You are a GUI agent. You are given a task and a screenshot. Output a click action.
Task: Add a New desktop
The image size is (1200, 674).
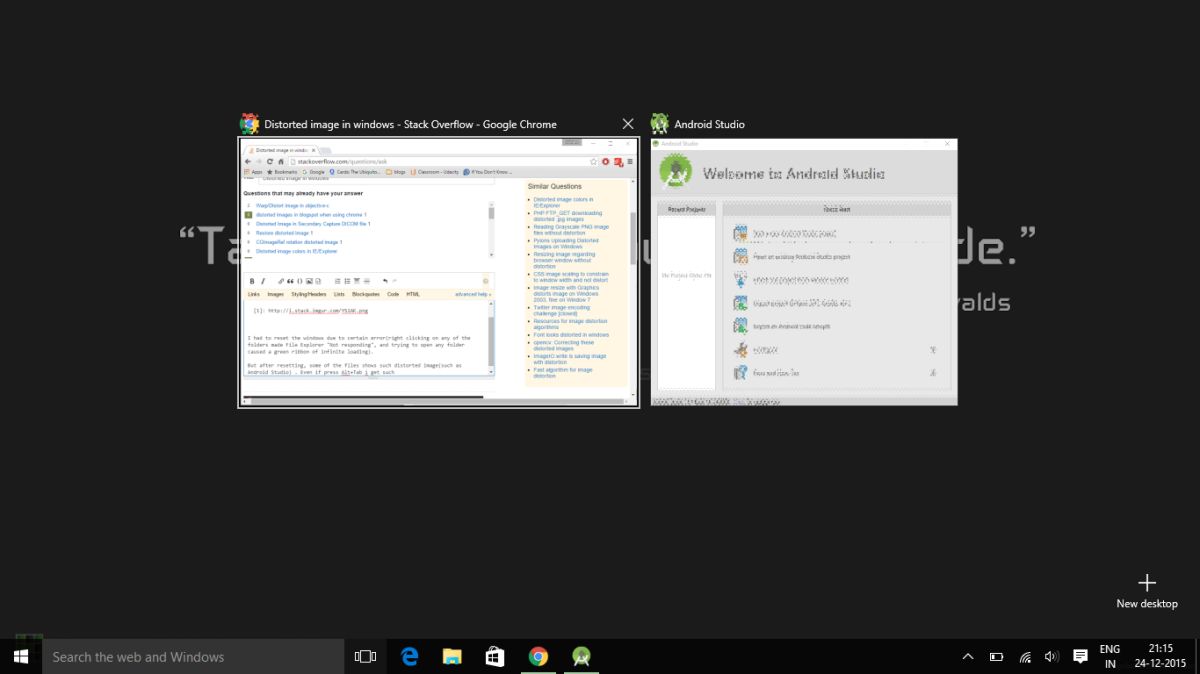click(1147, 591)
